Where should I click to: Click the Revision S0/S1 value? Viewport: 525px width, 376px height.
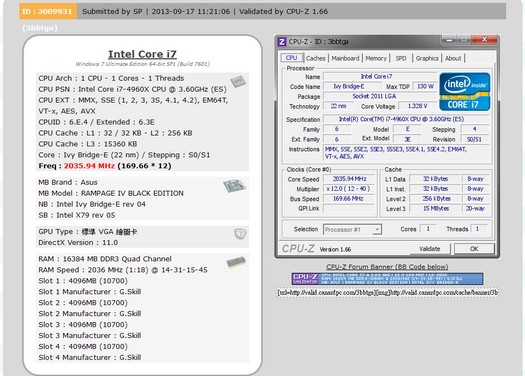click(x=475, y=139)
